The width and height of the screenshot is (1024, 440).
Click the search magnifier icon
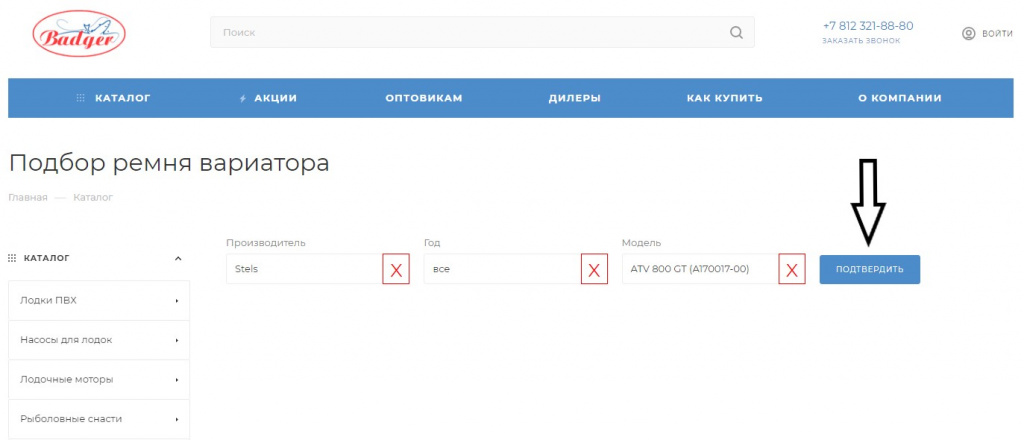[736, 33]
